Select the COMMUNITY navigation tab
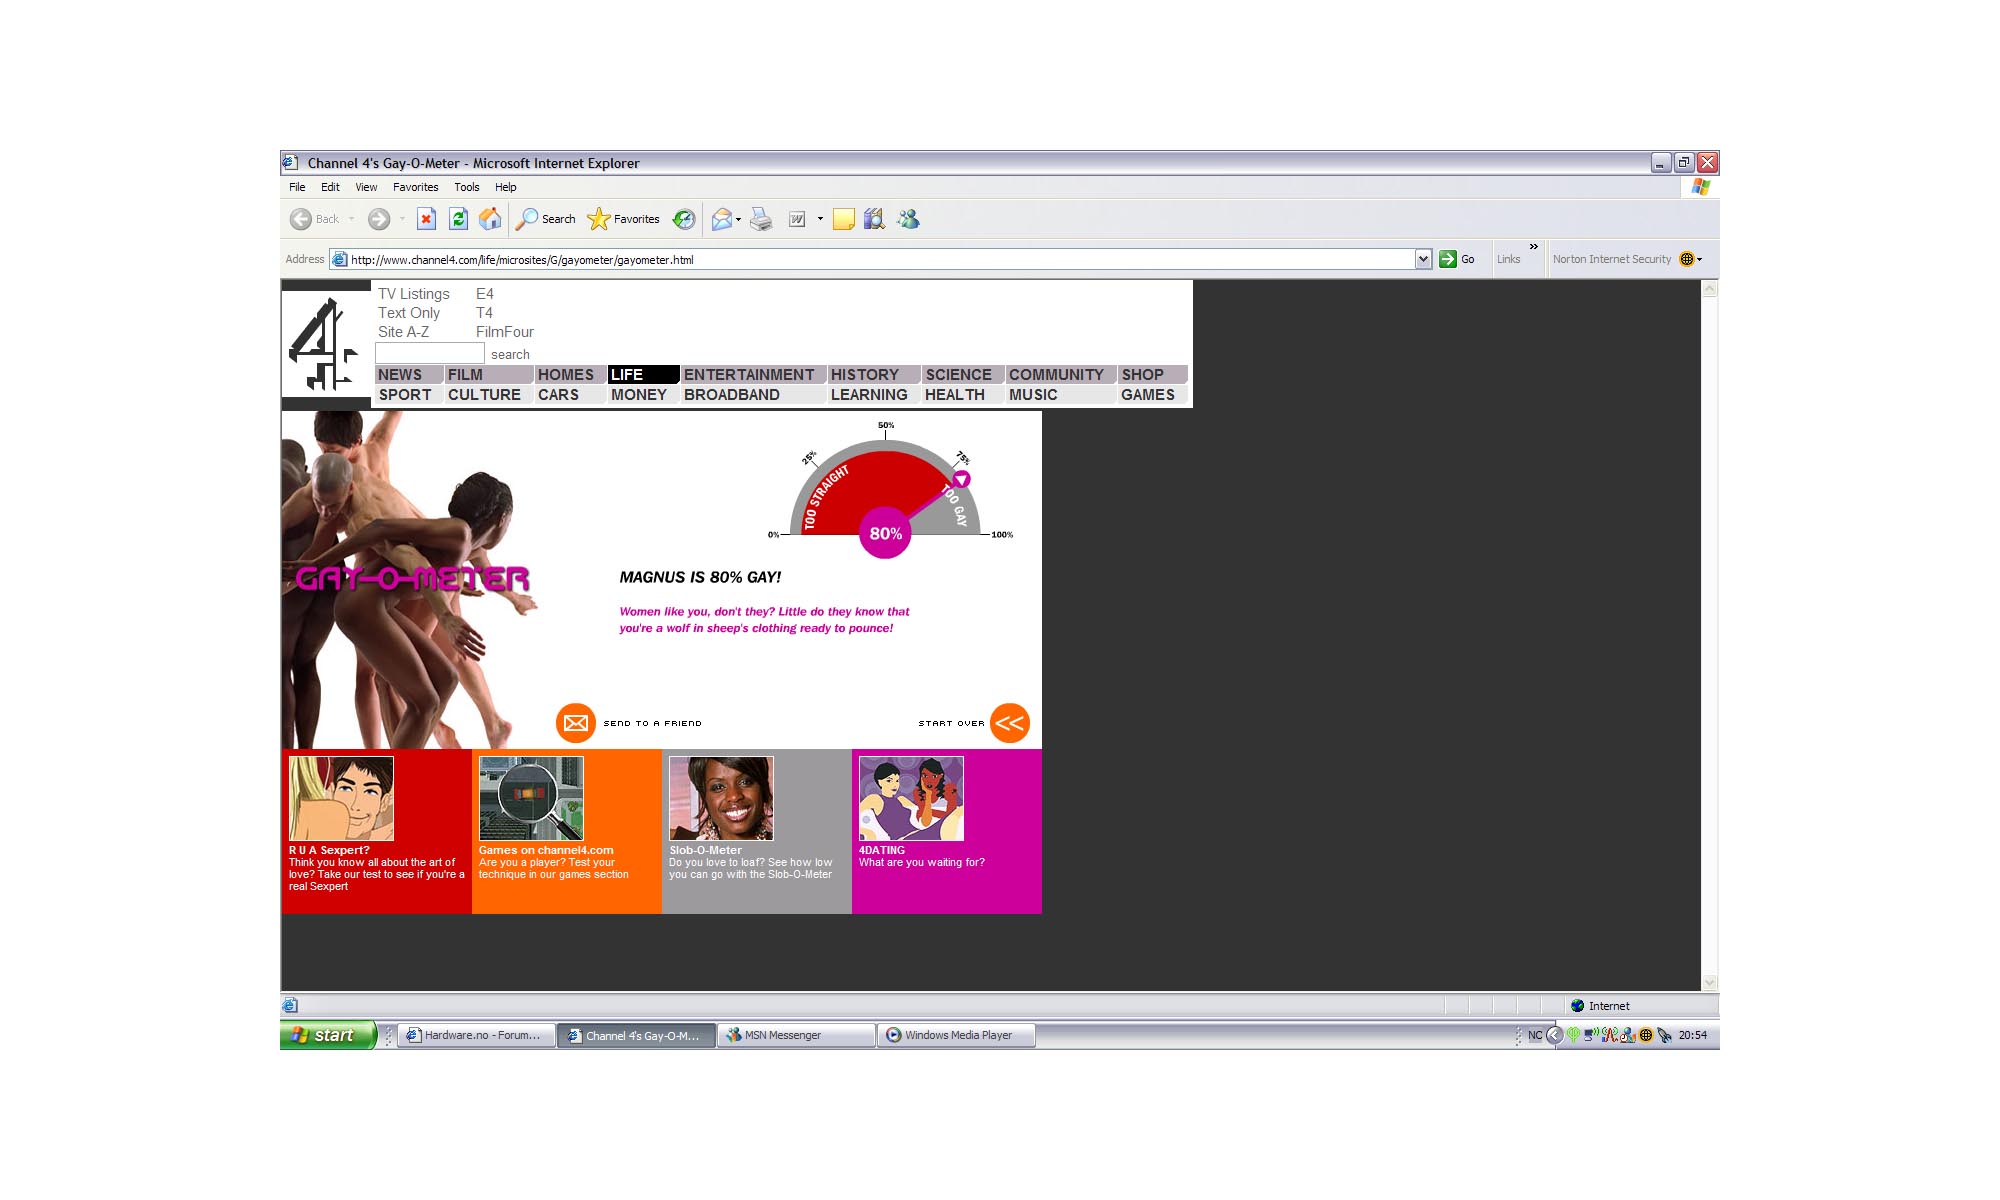This screenshot has width=2000, height=1200. pos(1060,375)
